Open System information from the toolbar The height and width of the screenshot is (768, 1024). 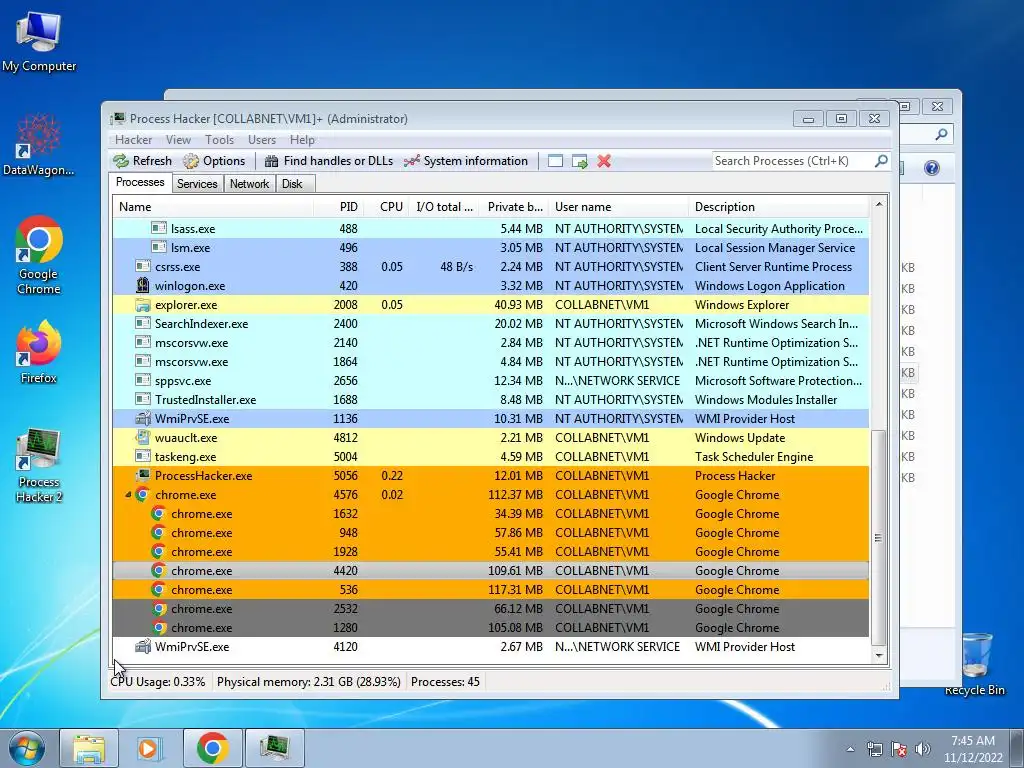466,161
